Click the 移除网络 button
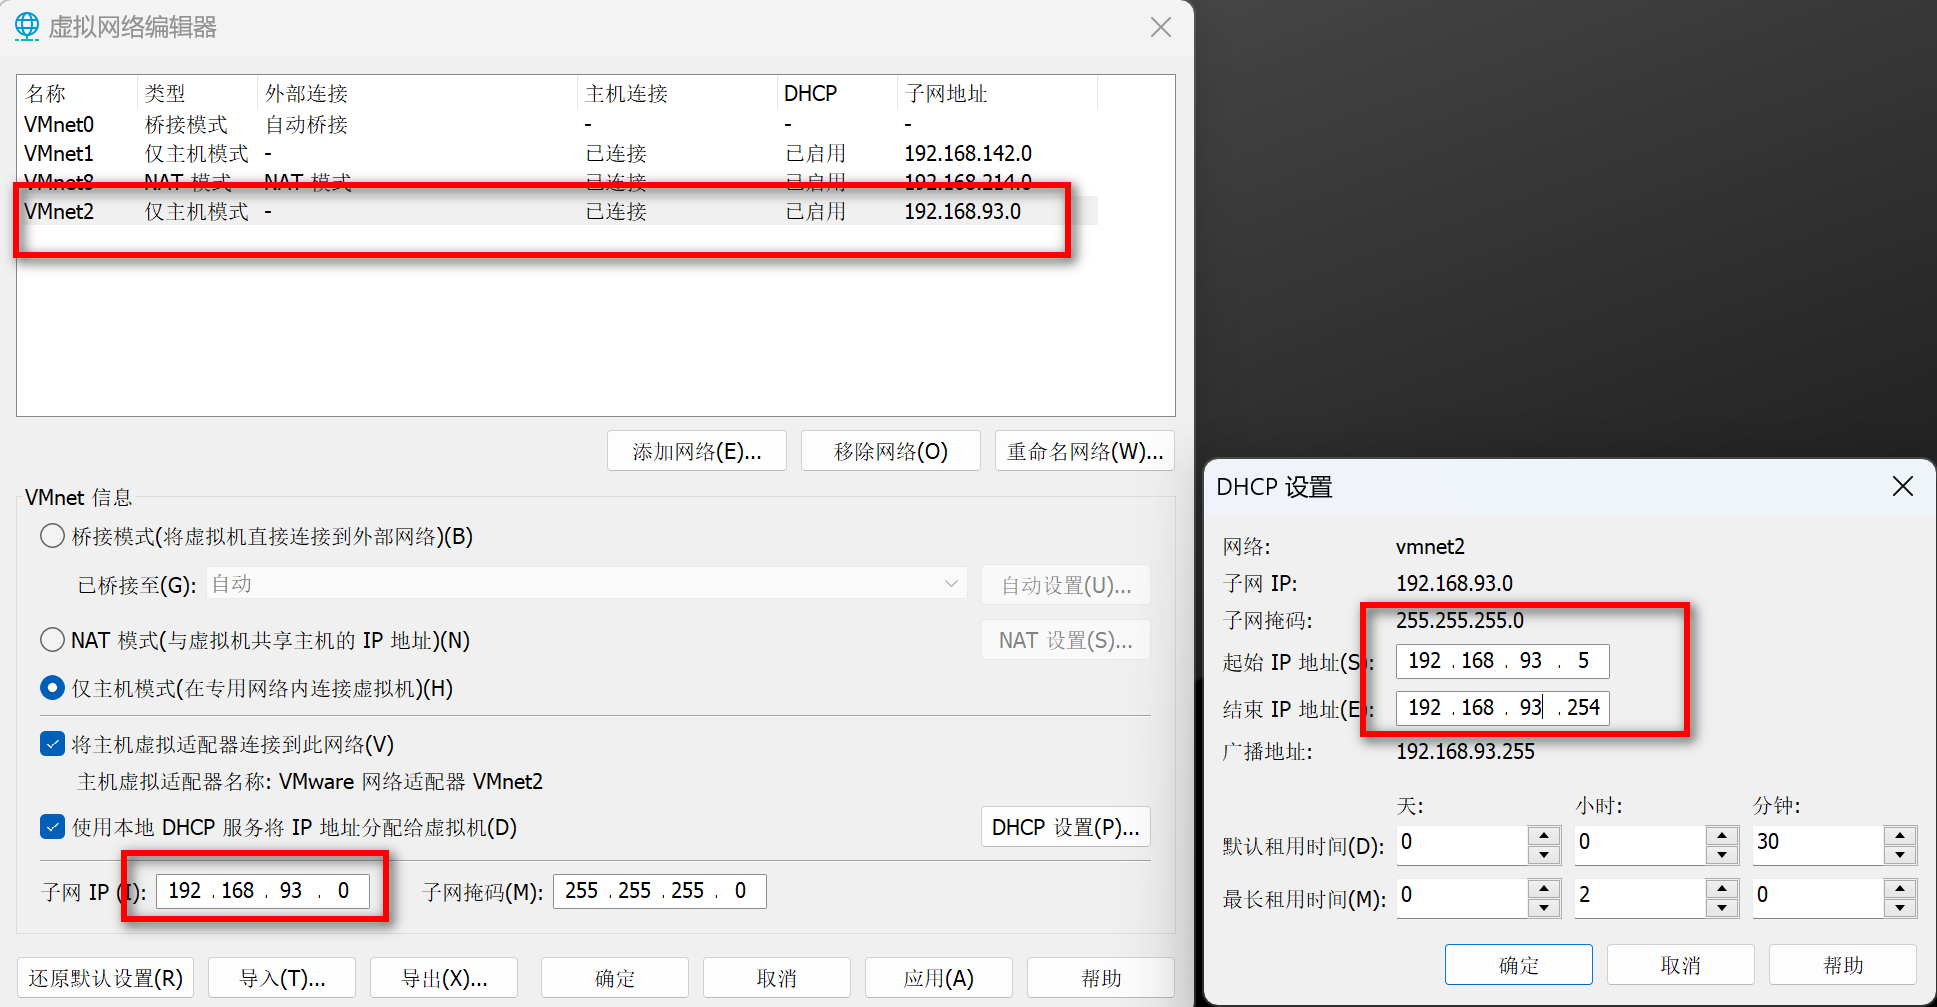1937x1007 pixels. (890, 451)
